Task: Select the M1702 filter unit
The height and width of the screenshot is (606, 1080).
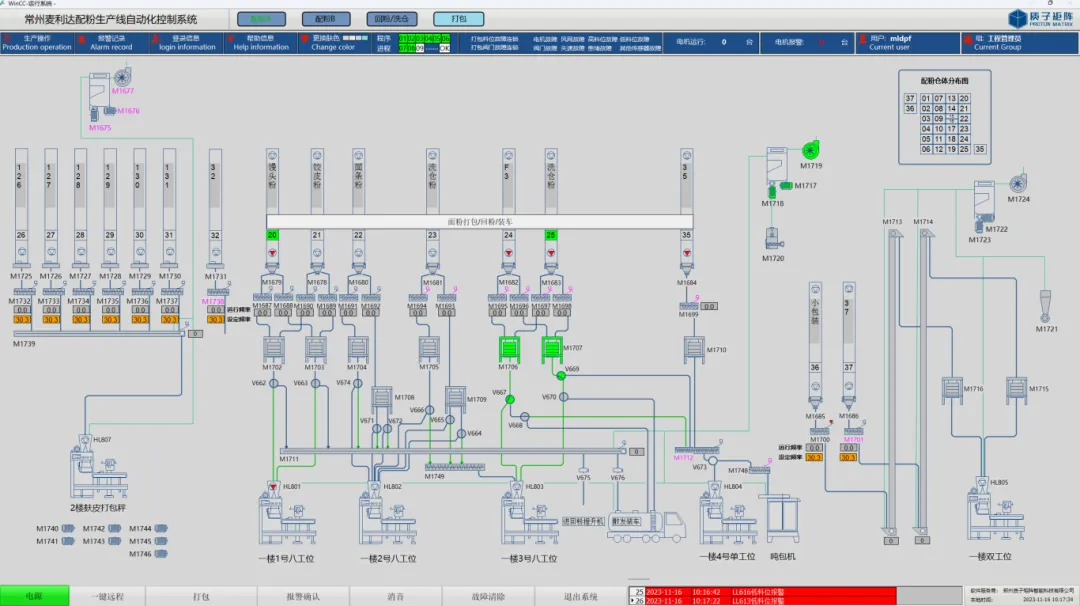Action: point(273,349)
